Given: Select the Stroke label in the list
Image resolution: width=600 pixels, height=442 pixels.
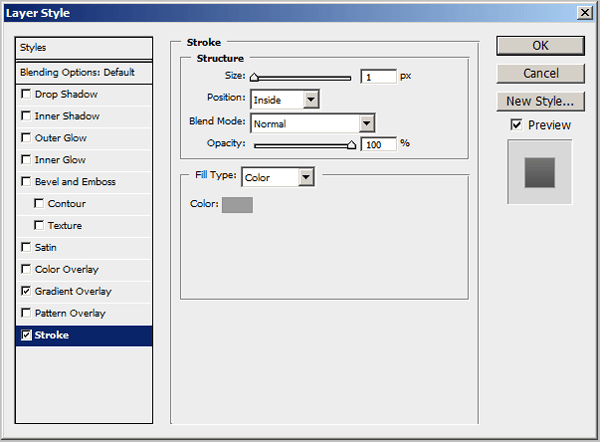Looking at the screenshot, I should pyautogui.click(x=52, y=335).
